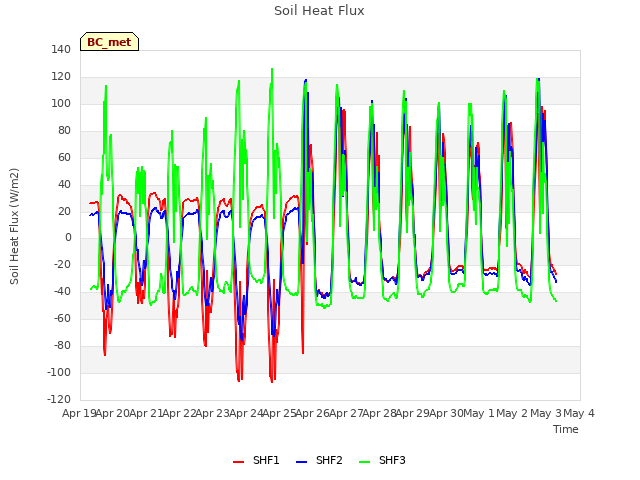Image resolution: width=640 pixels, height=480 pixels.
Task: Click the green SHF3 legend line swatch
Action: coord(364,462)
